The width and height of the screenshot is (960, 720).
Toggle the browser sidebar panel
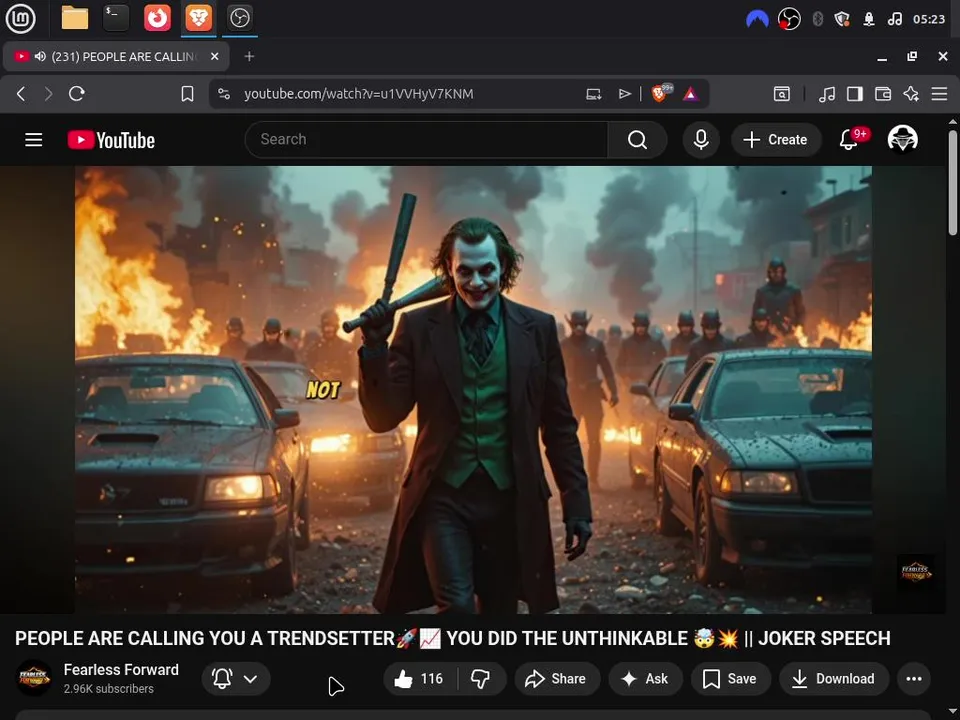point(855,94)
